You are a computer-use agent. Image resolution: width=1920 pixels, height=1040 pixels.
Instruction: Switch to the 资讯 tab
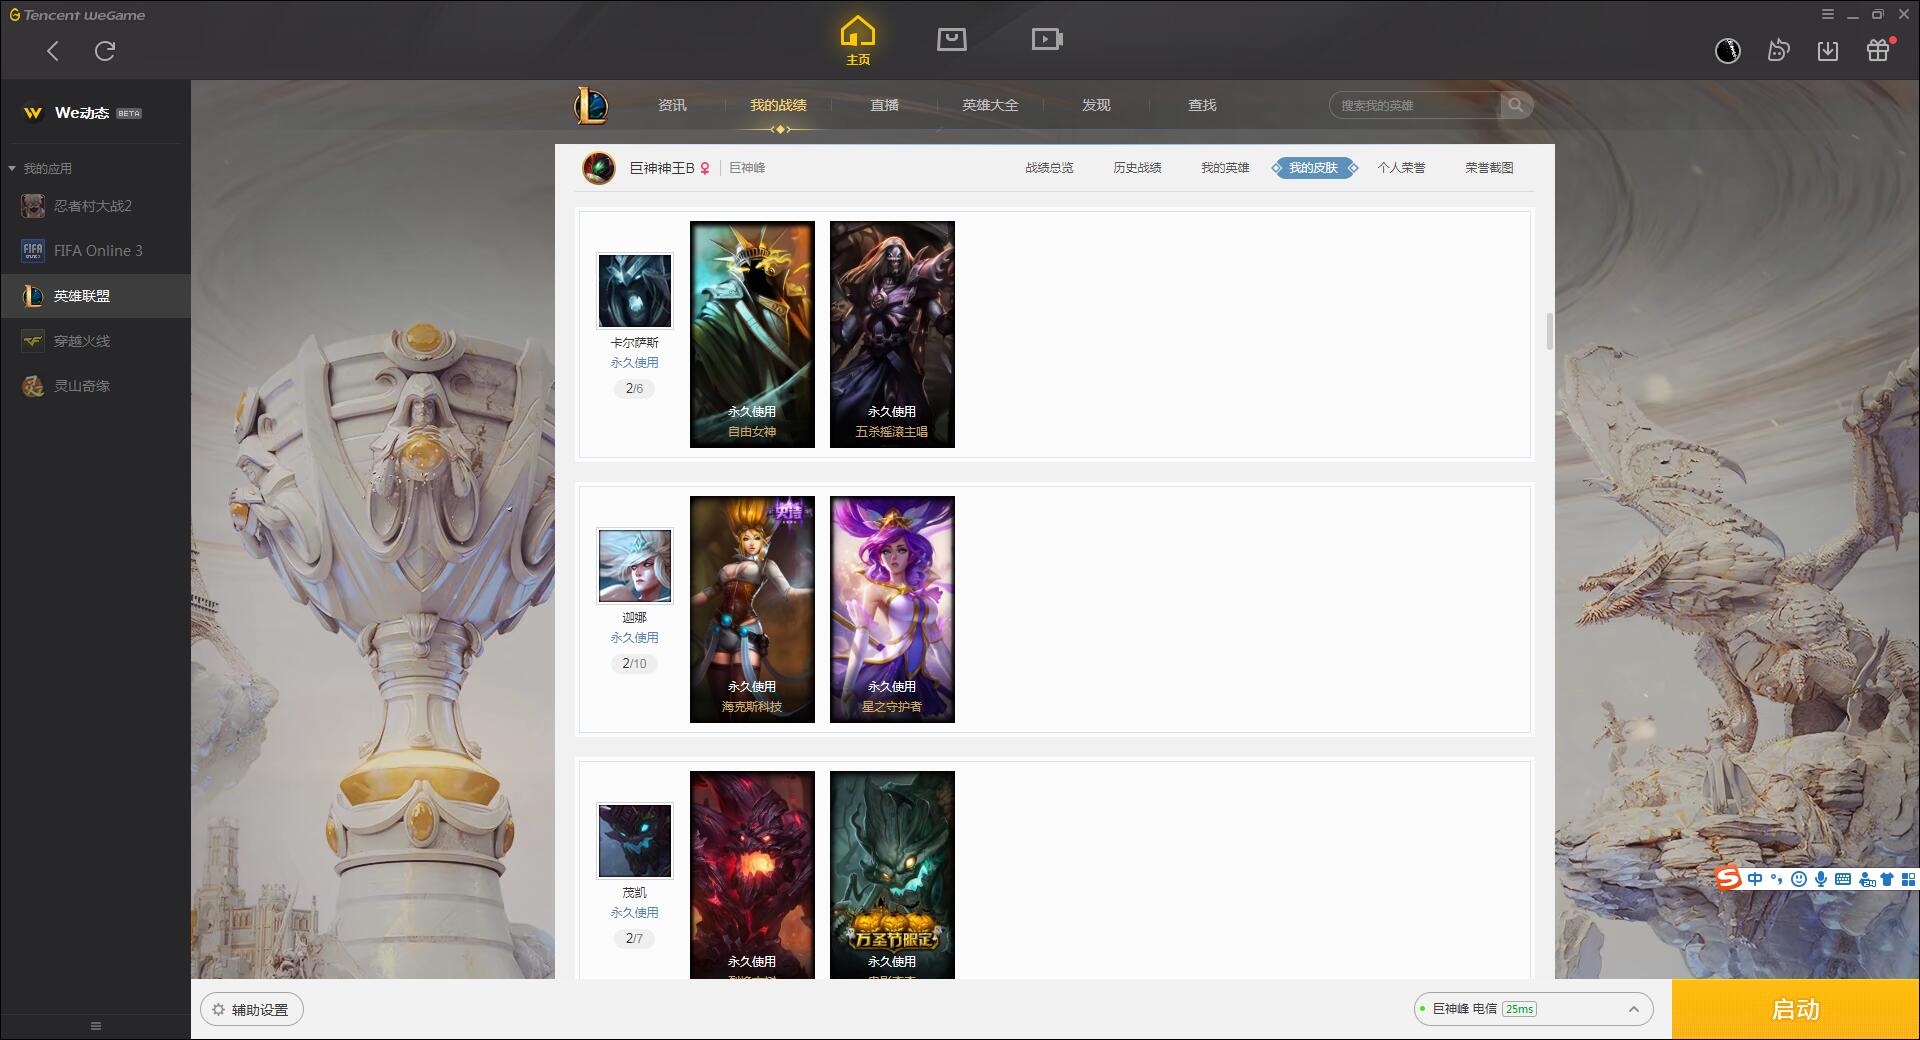coord(672,105)
